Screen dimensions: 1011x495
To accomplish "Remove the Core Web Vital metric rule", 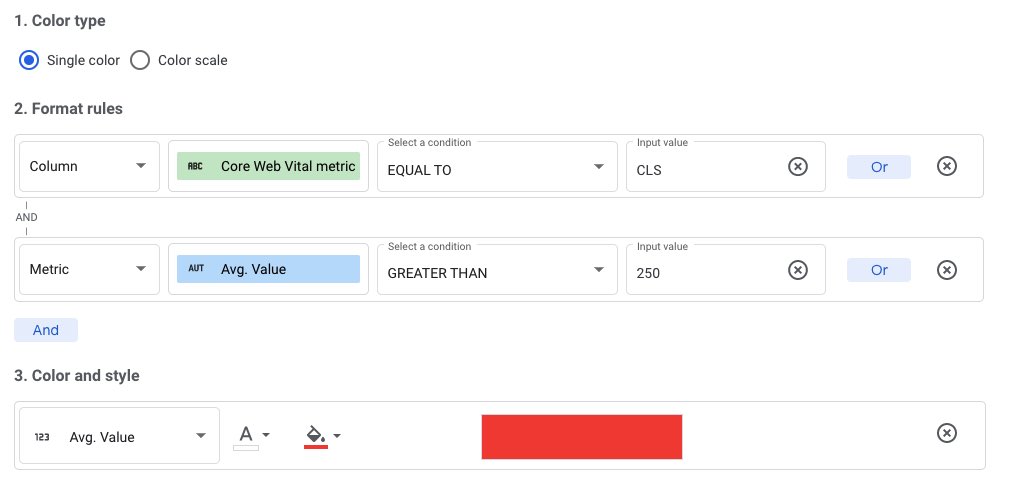I will point(946,167).
